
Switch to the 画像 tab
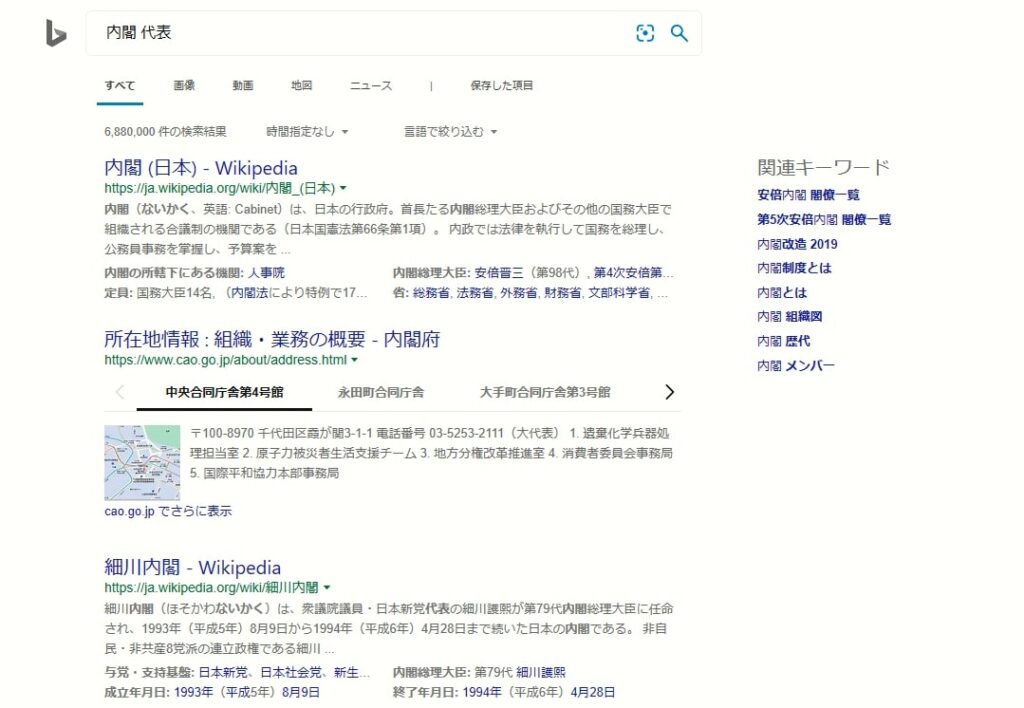click(x=184, y=85)
